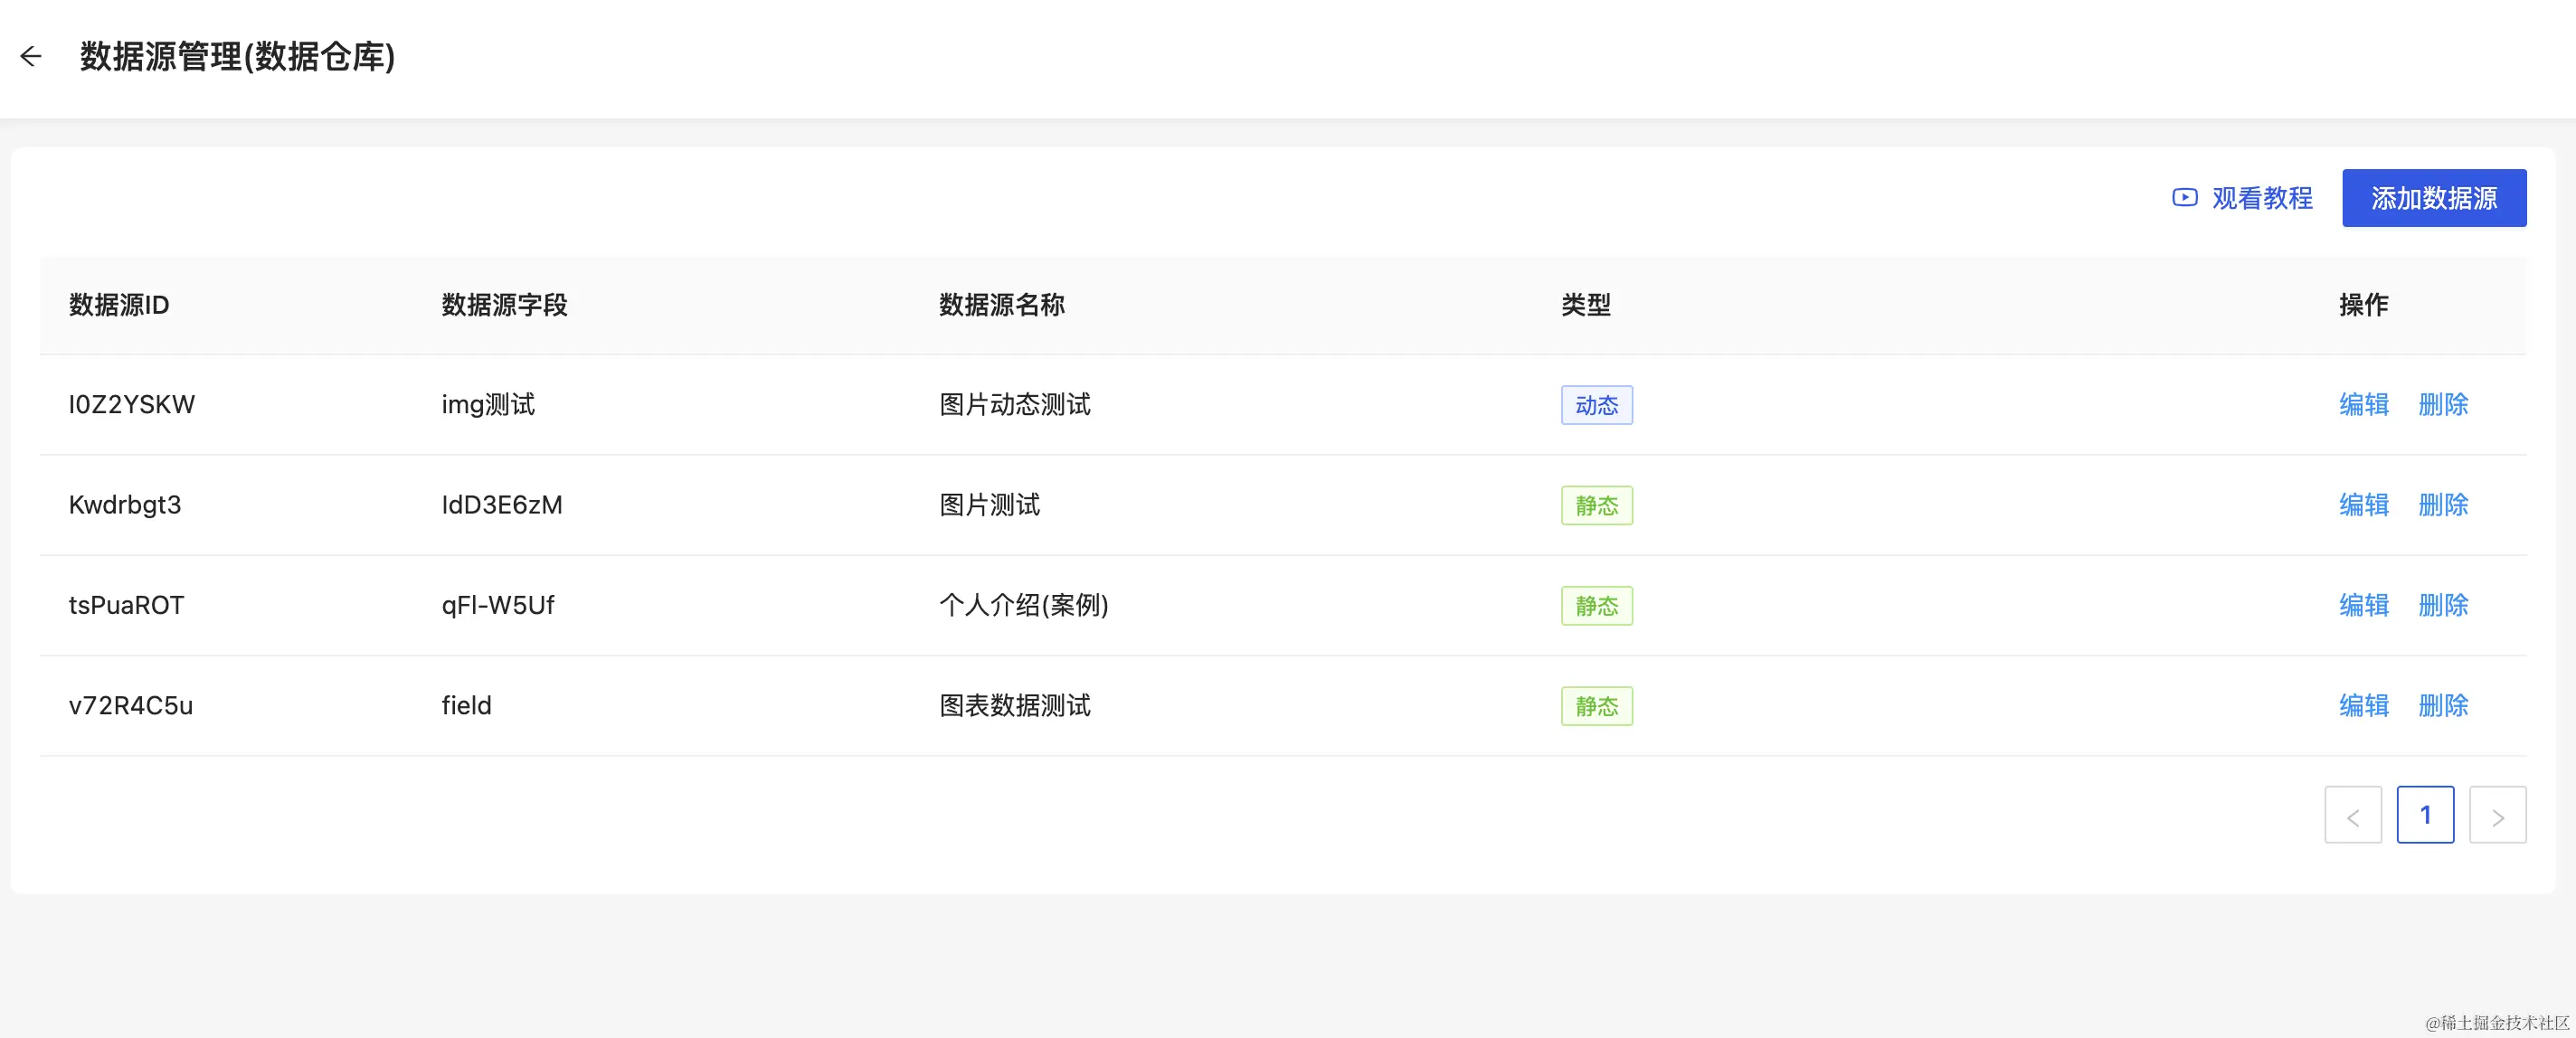Click the video play icon beside 观看教程
Image resolution: width=2576 pixels, height=1038 pixels.
[2185, 198]
